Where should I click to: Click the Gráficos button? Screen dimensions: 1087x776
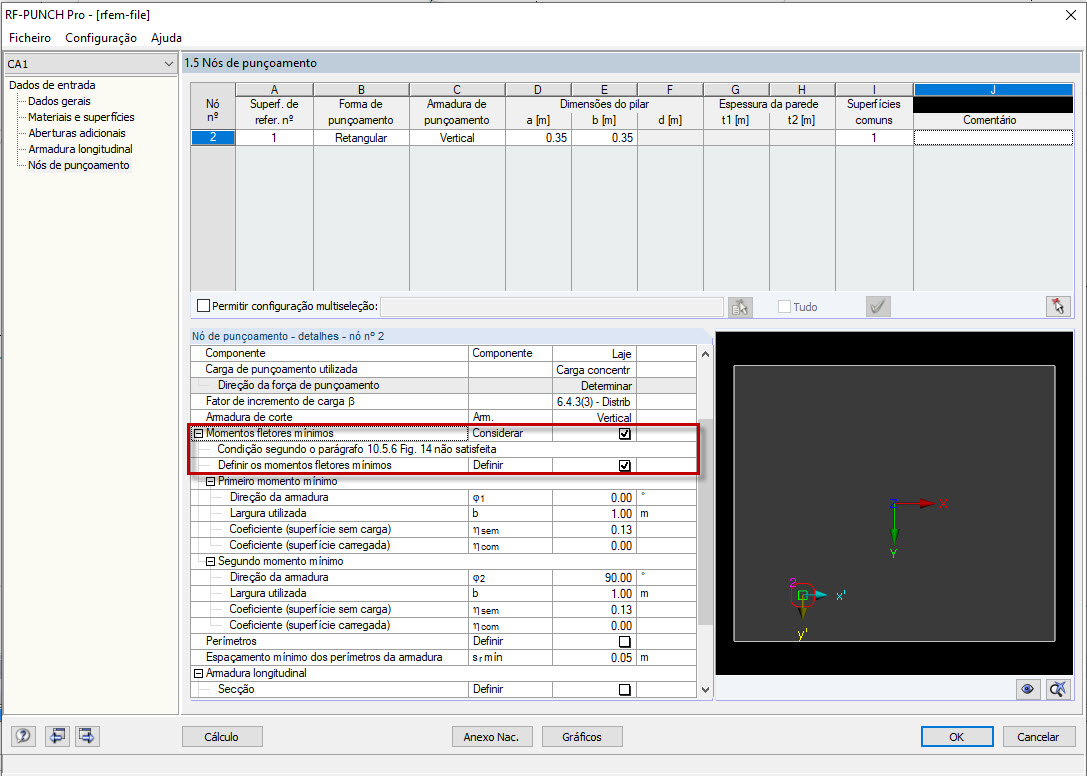(582, 736)
